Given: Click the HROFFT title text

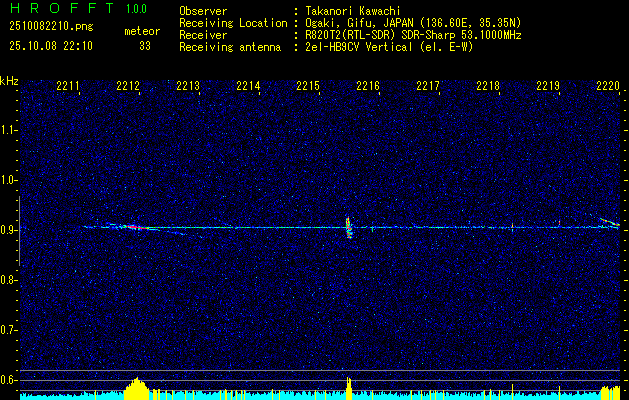Looking at the screenshot, I should click(x=61, y=8).
